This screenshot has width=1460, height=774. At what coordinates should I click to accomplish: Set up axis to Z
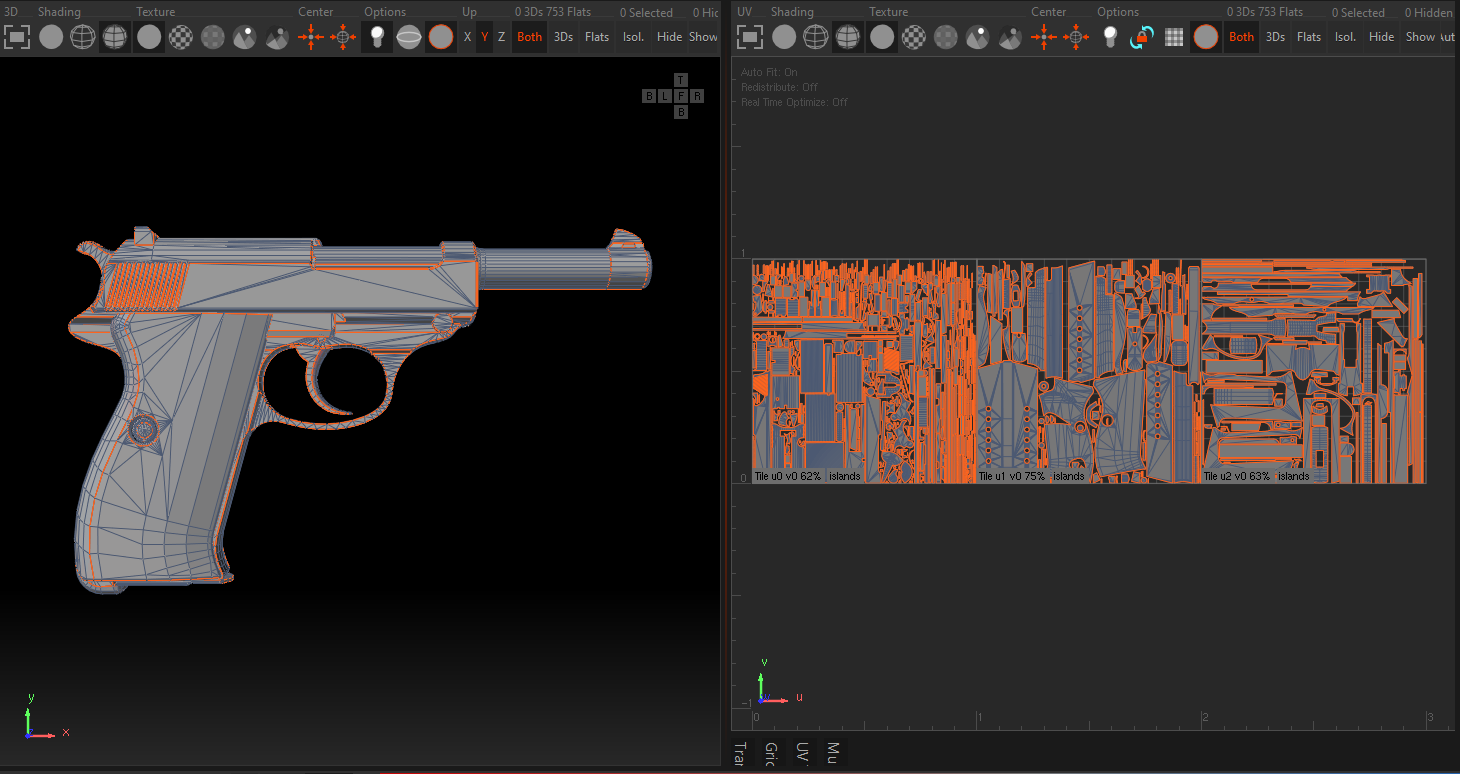tap(501, 37)
